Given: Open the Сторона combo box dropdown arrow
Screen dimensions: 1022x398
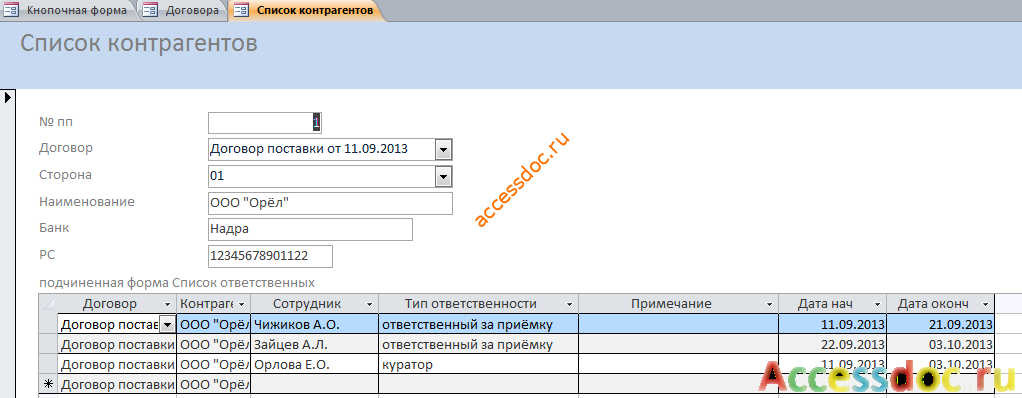Looking at the screenshot, I should tap(443, 176).
